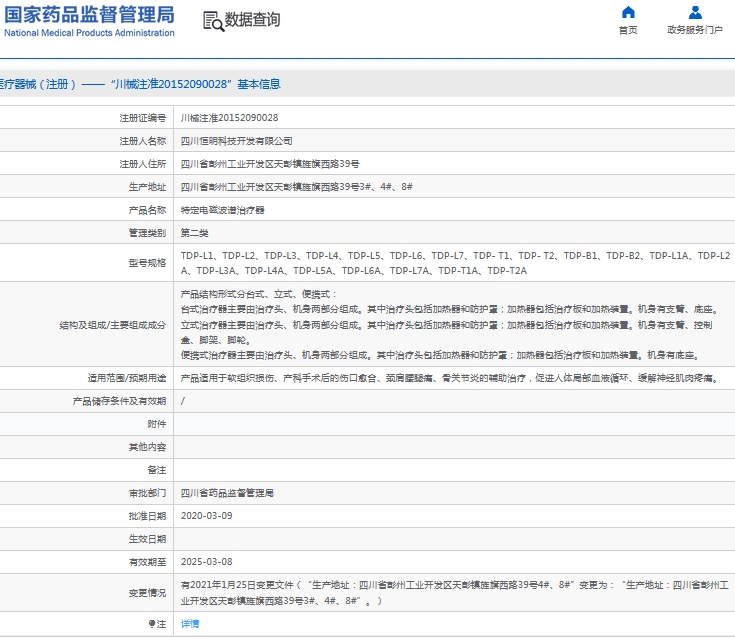Click the 结构及组成/主要组成成分 label
The width and height of the screenshot is (735, 639).
(x=112, y=325)
